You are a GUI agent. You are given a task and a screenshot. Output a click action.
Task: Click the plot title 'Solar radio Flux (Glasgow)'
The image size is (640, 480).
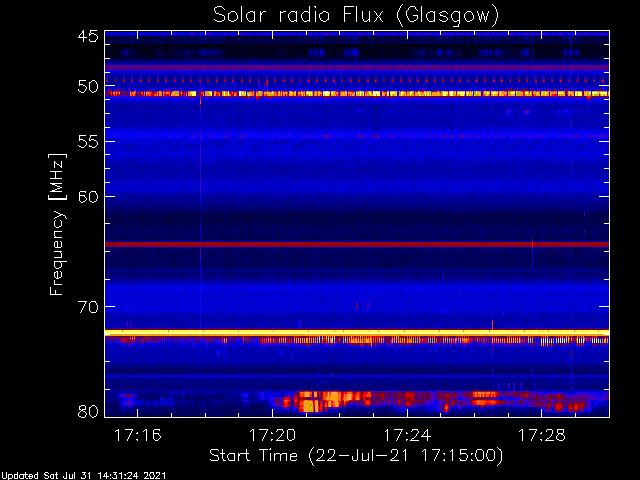356,16
